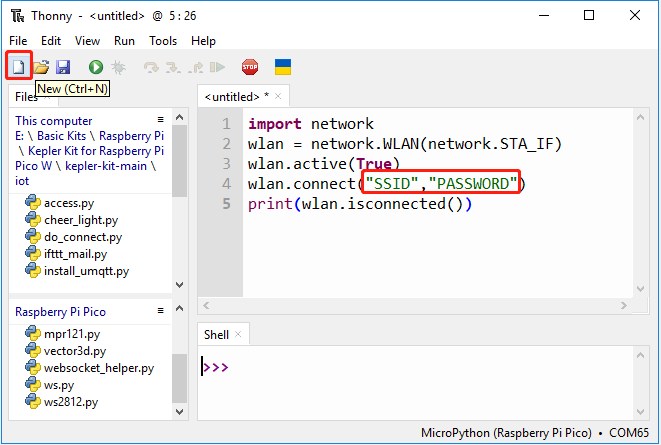Stop the backend with the red STOP icon
Image resolution: width=661 pixels, height=445 pixels.
250,67
